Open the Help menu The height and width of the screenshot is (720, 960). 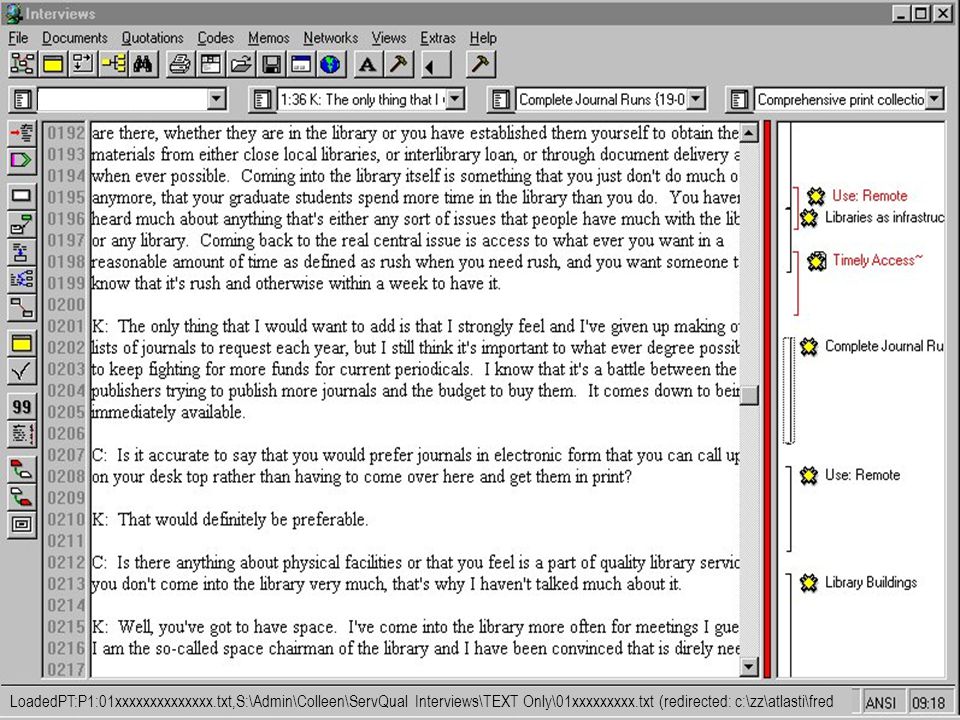(x=483, y=38)
